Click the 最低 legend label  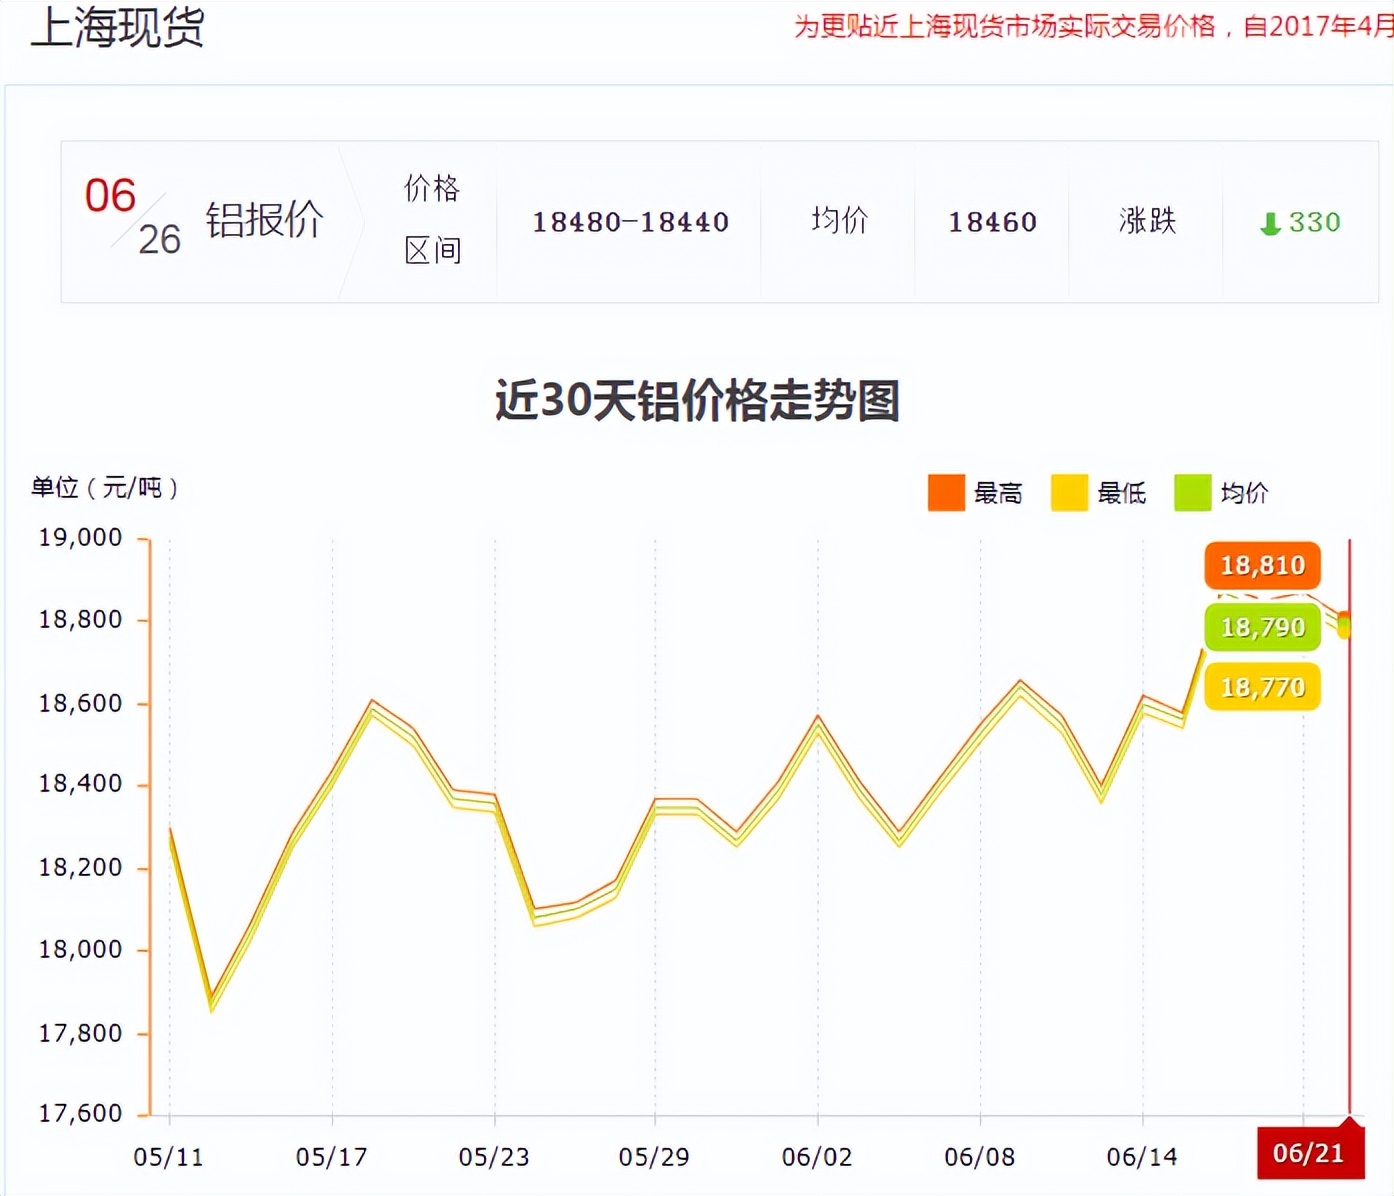tap(1121, 493)
